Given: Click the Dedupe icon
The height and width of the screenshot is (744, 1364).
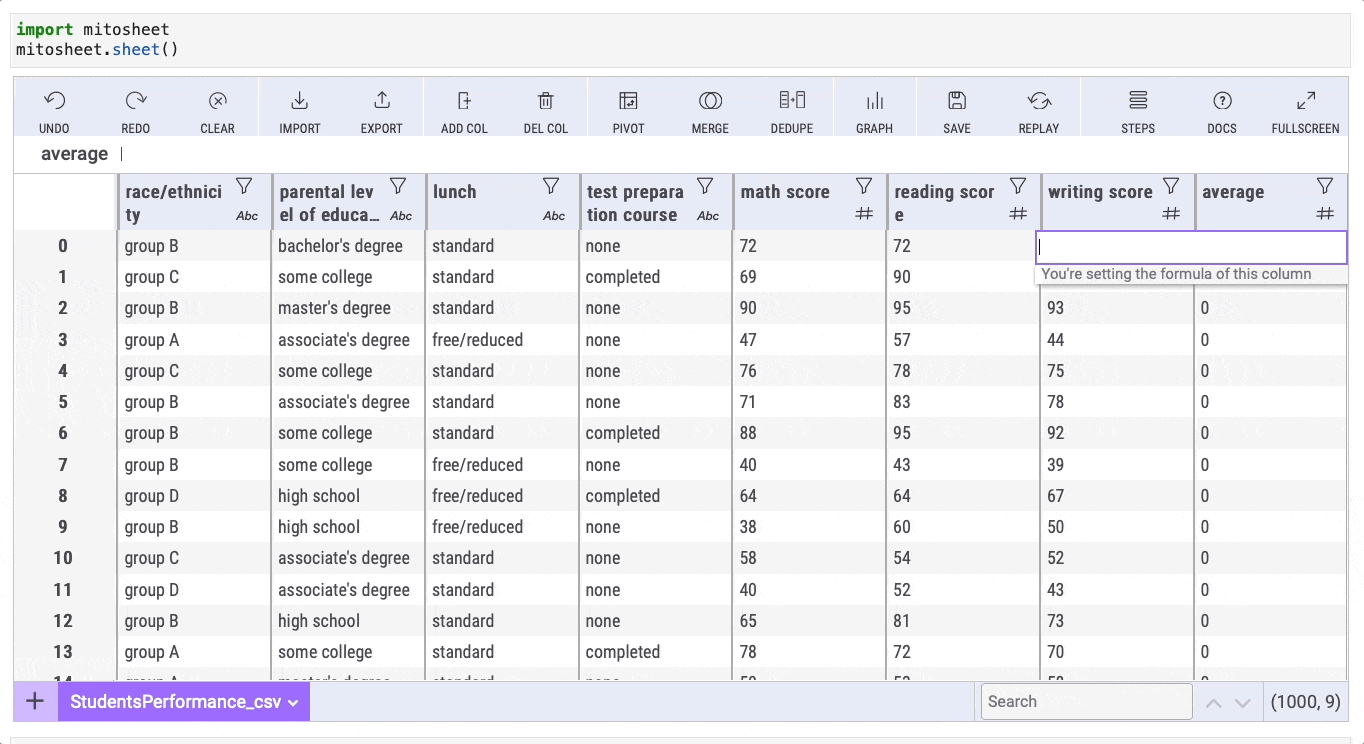Looking at the screenshot, I should click(792, 101).
